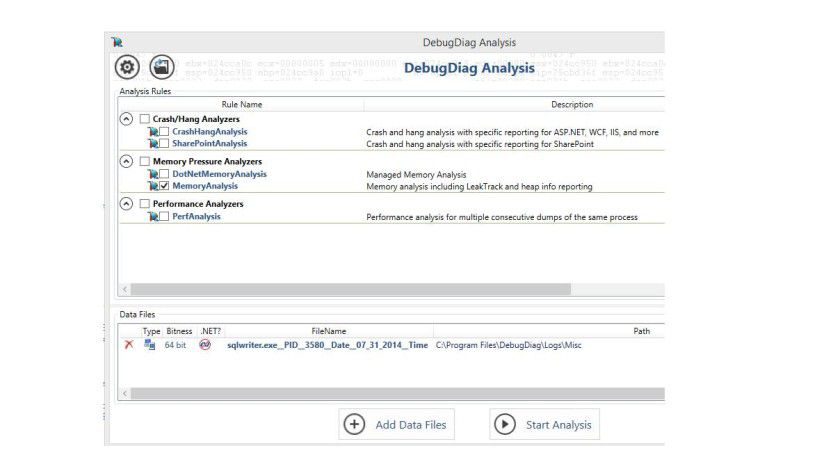Click the Data Files horizontal scrollbar thumb
840x473 pixels.
click(x=398, y=394)
